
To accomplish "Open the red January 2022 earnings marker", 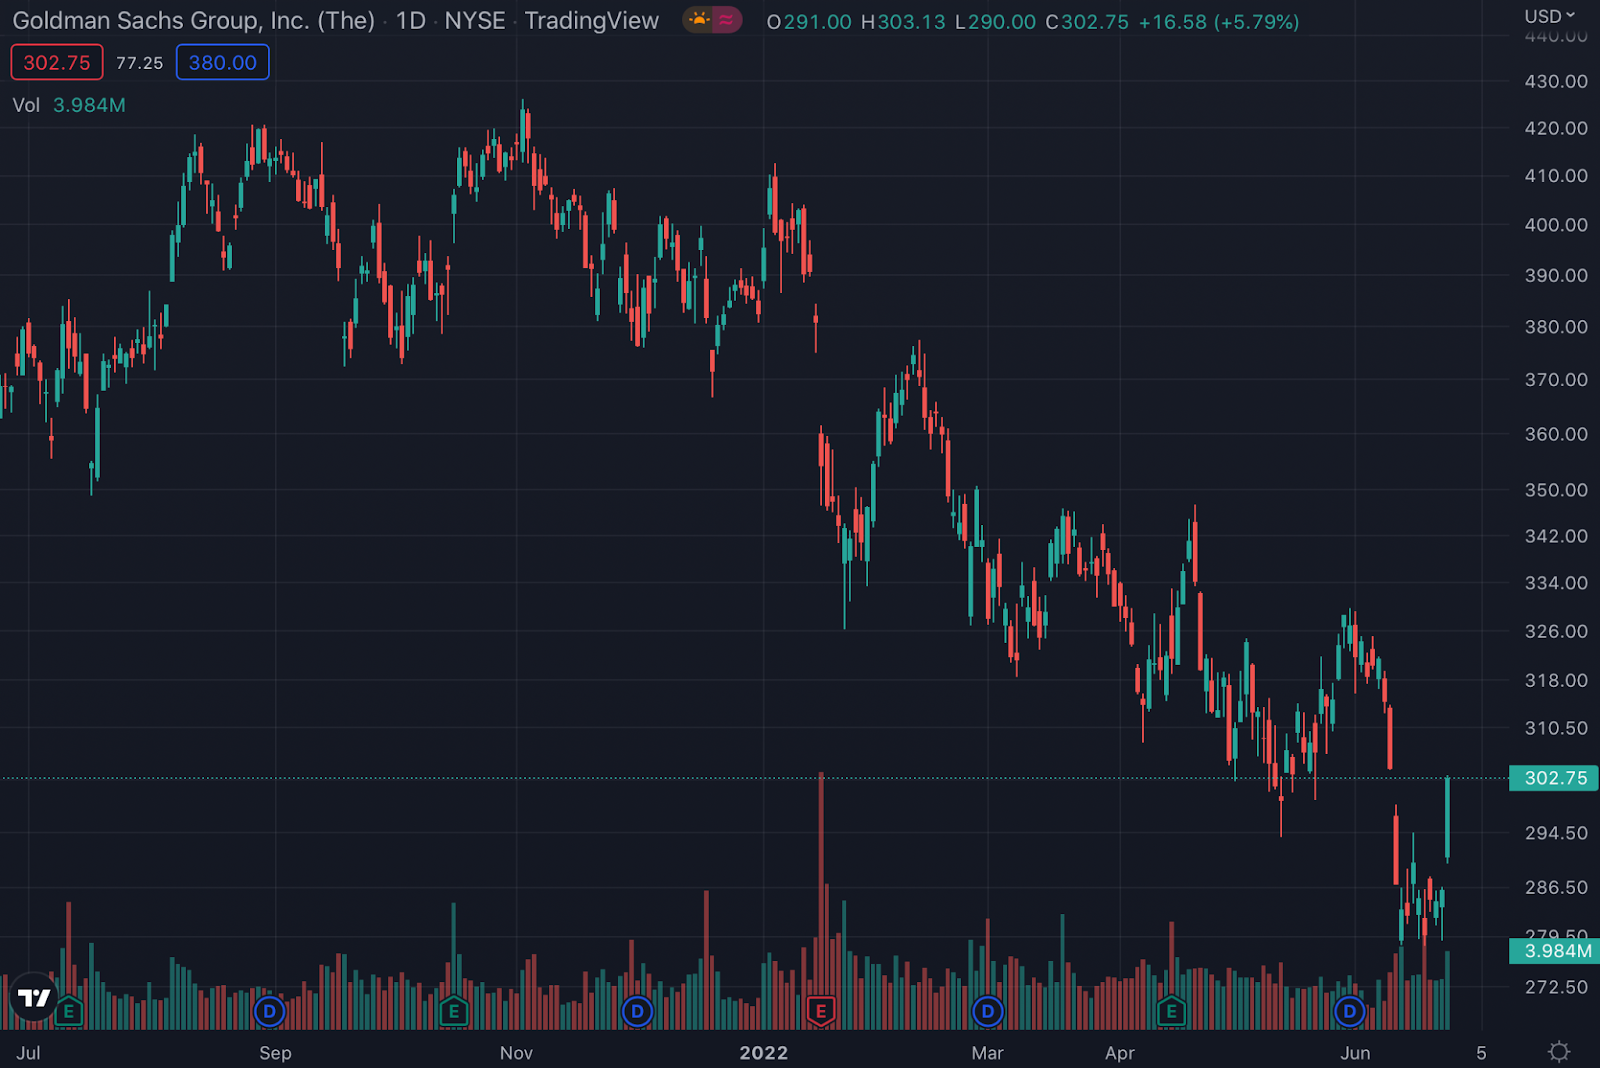I will tap(821, 1011).
